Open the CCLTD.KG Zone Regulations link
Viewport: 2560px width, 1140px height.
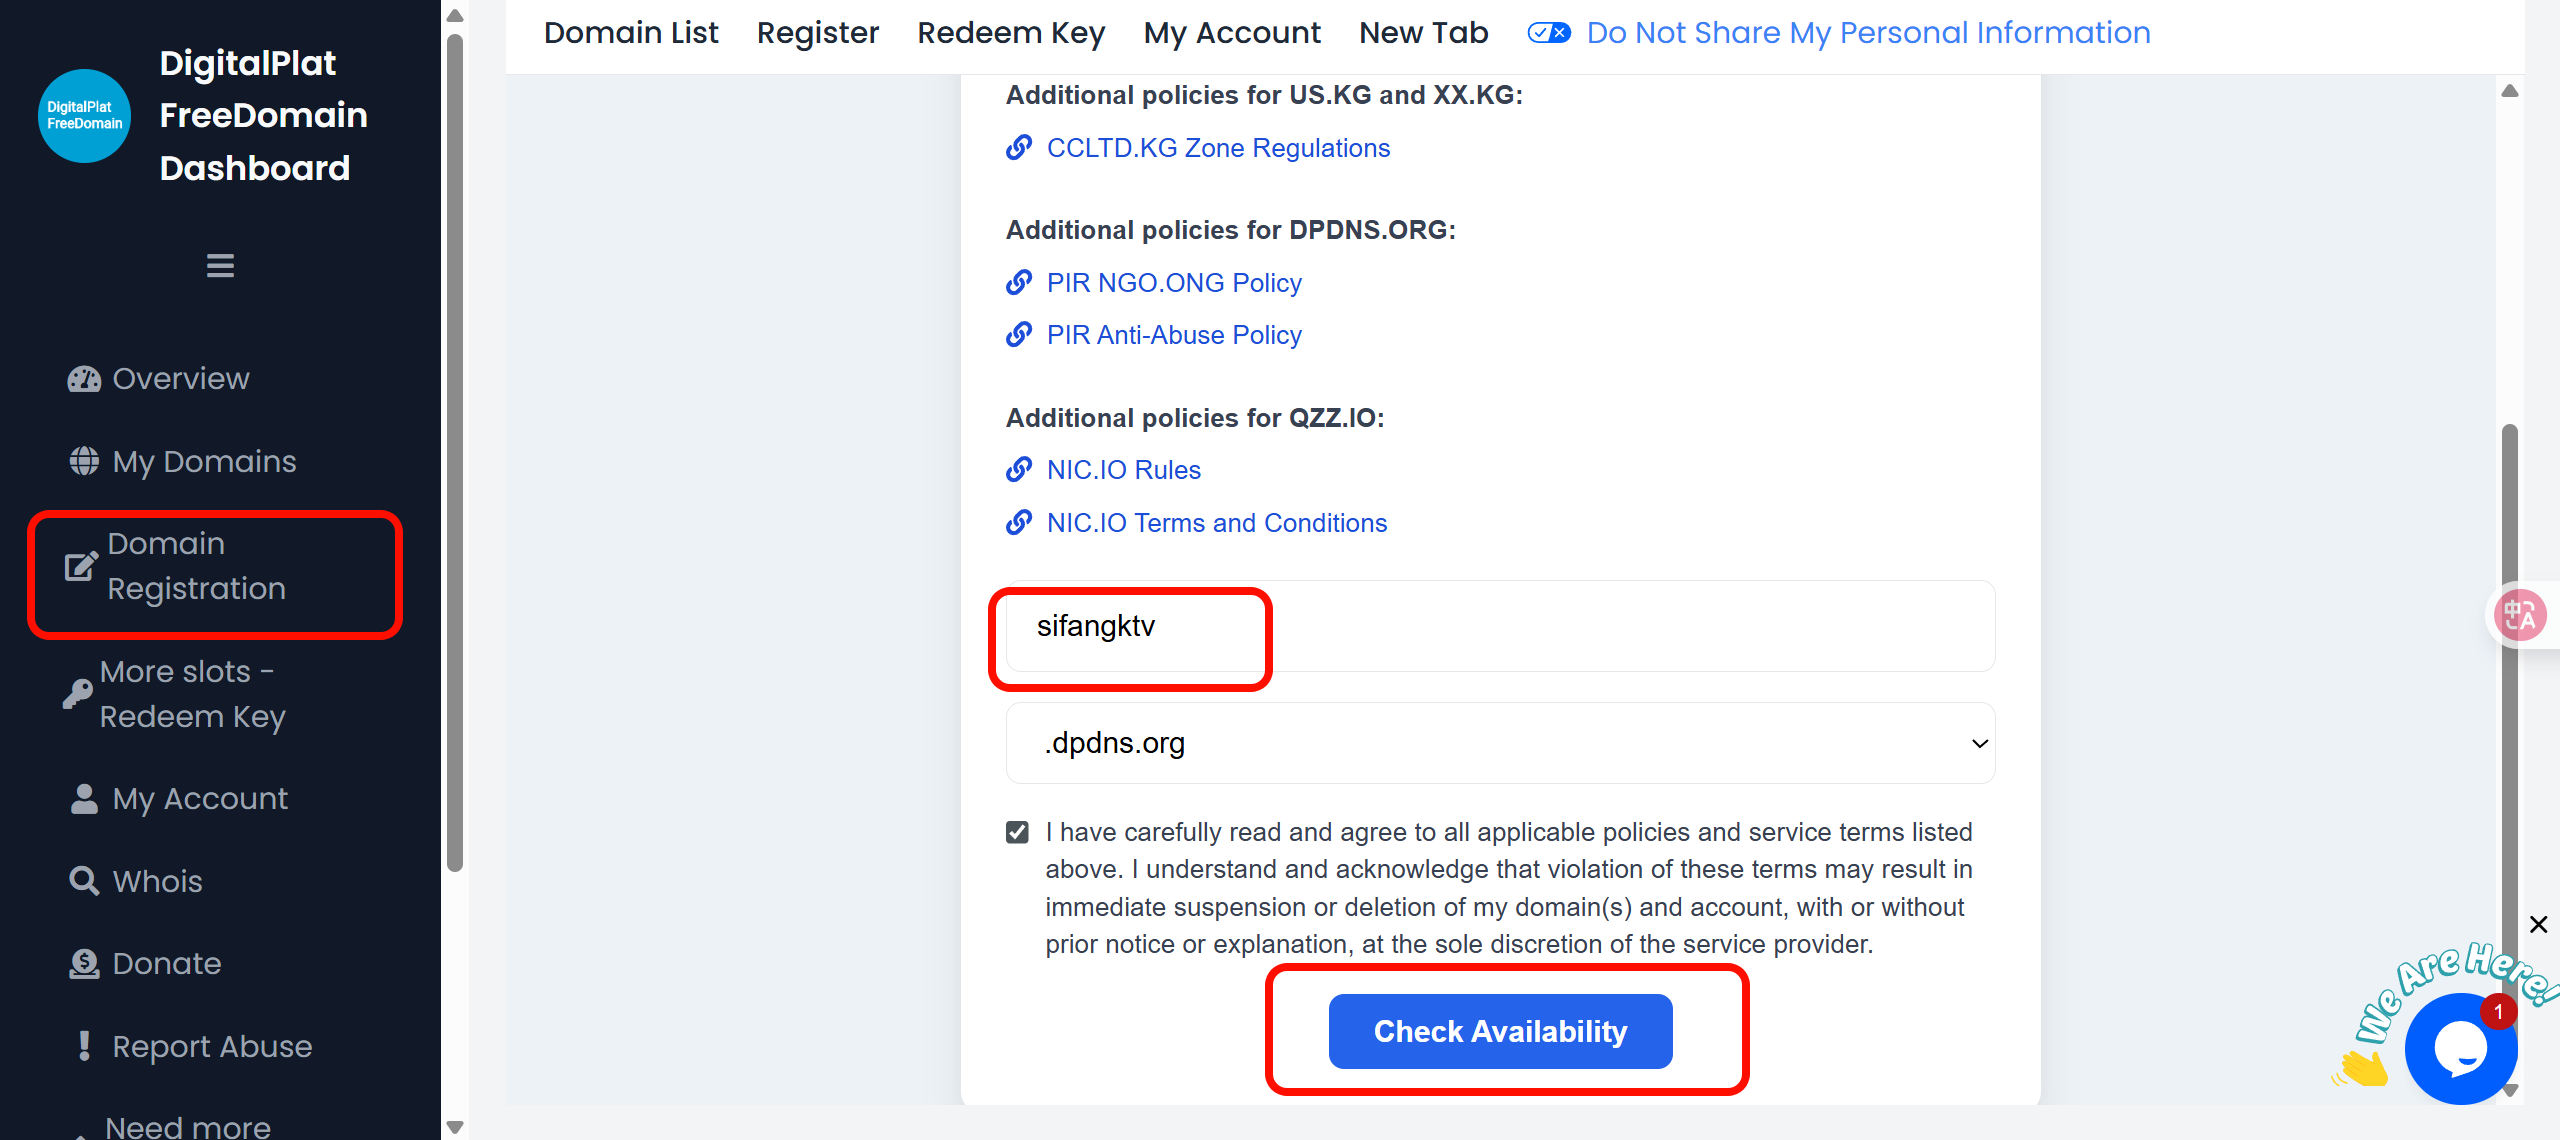[x=1217, y=148]
